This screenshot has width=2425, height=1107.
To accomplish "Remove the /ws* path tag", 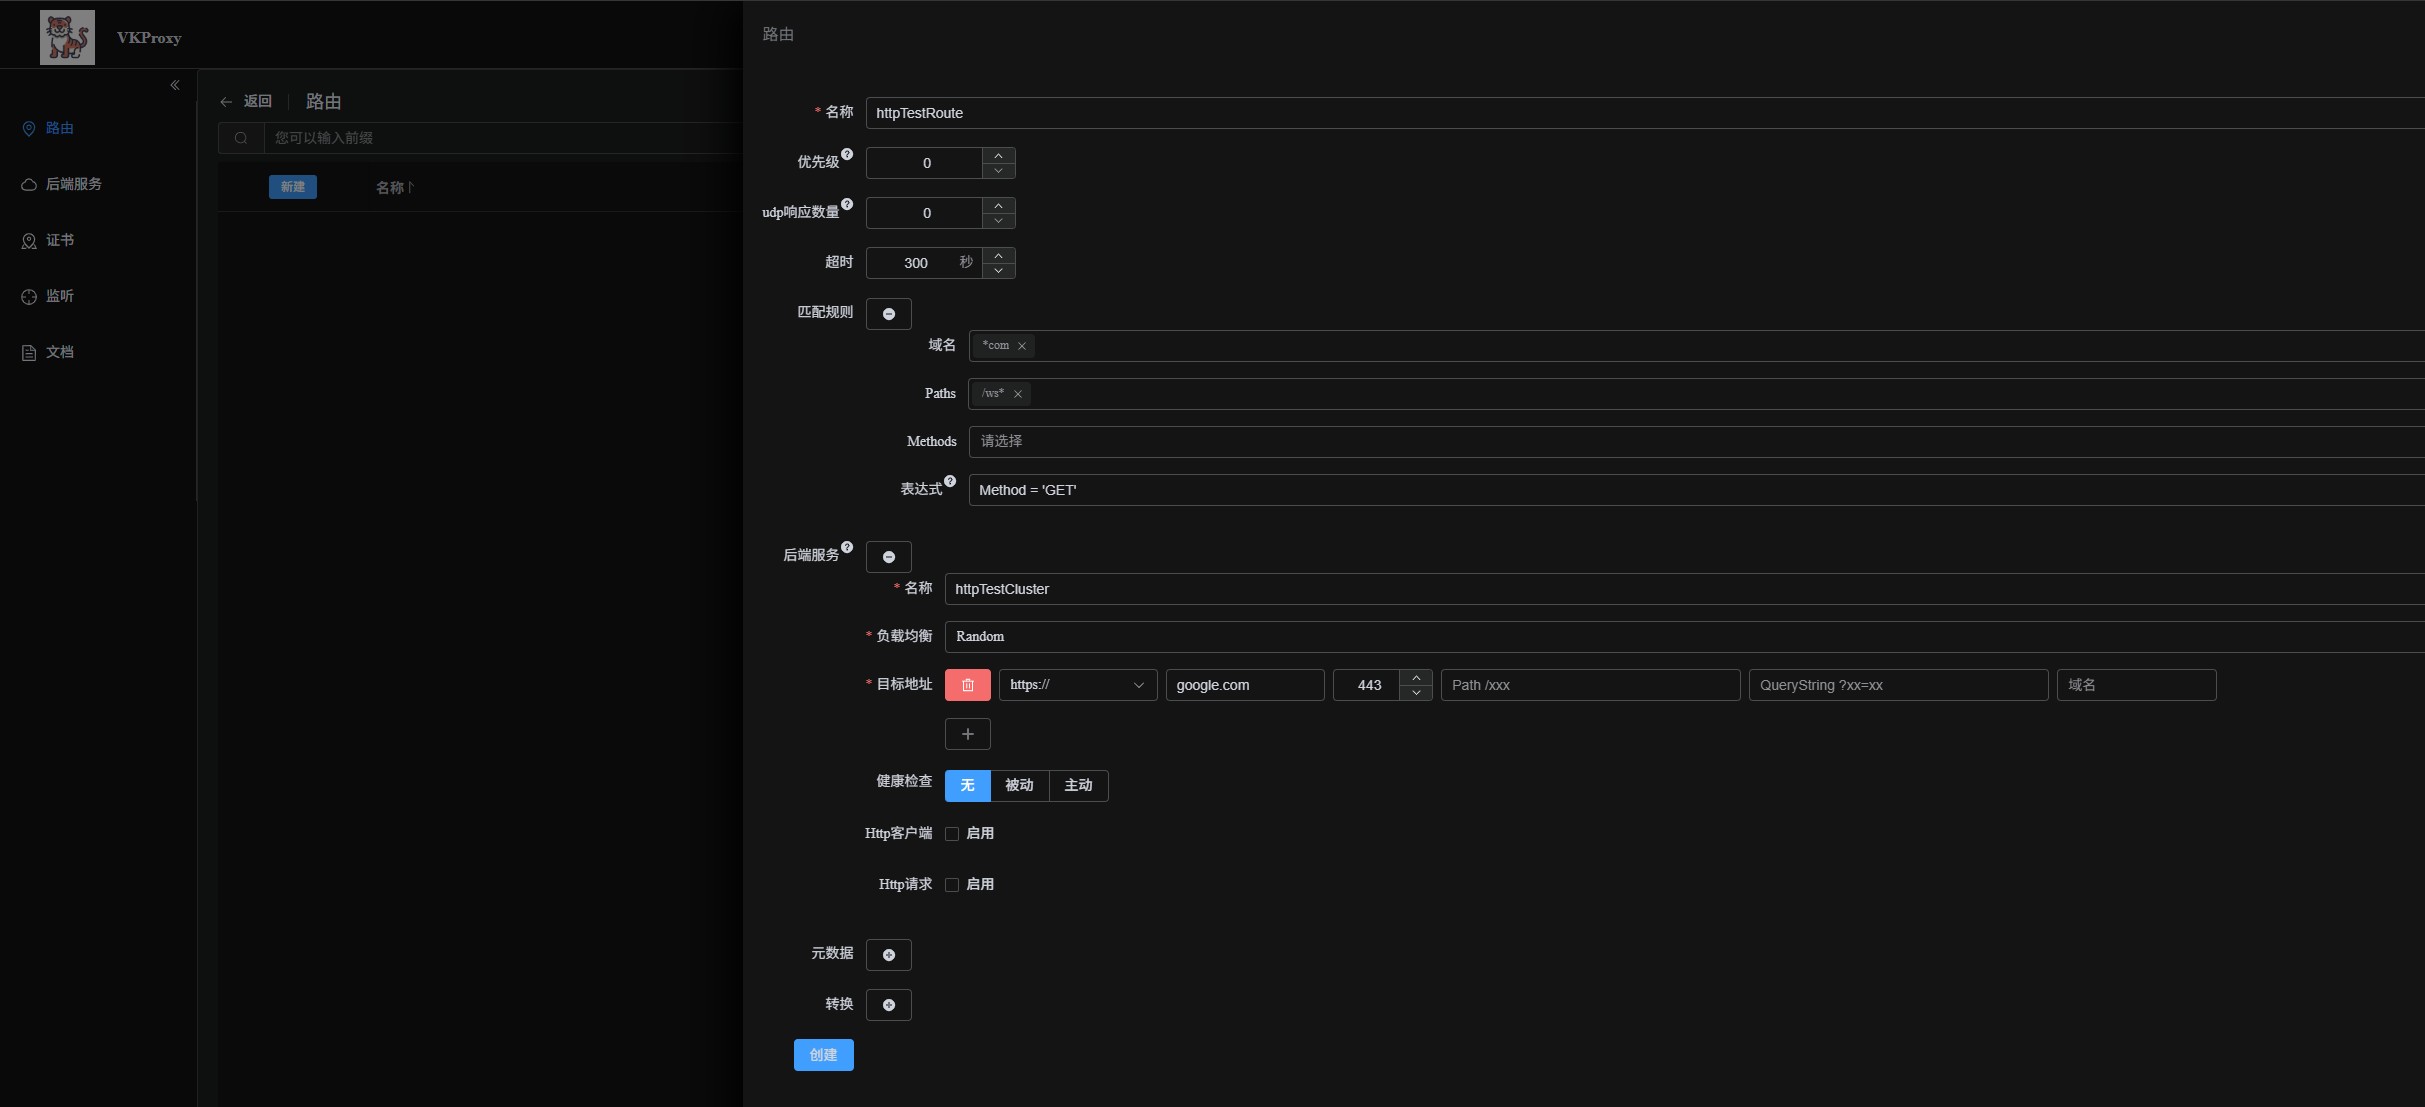I will tap(1018, 394).
